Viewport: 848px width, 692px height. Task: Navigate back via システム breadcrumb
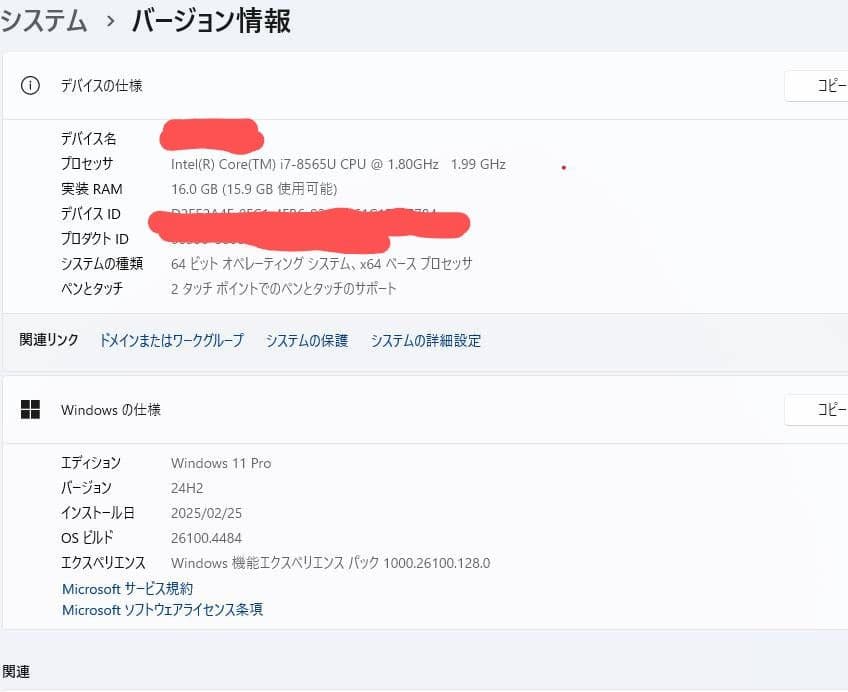pos(44,19)
